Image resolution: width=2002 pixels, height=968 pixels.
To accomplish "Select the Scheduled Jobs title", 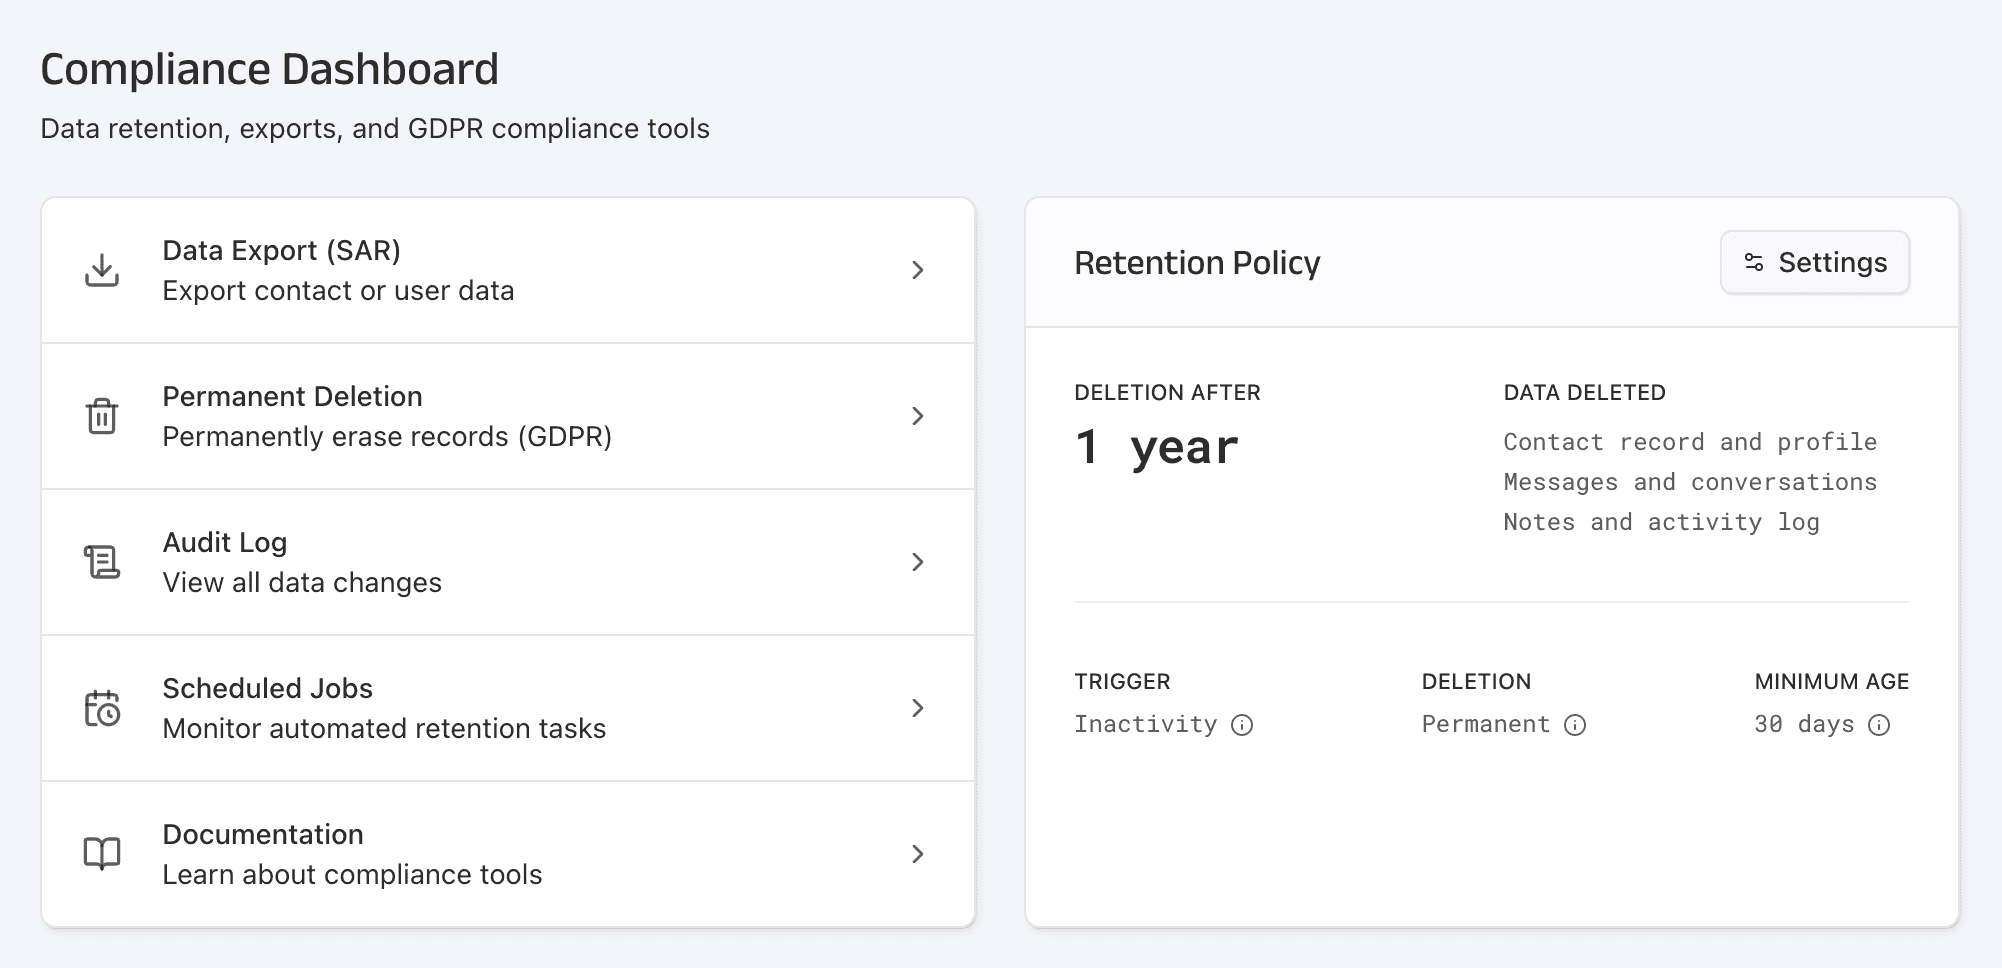I will tap(268, 688).
